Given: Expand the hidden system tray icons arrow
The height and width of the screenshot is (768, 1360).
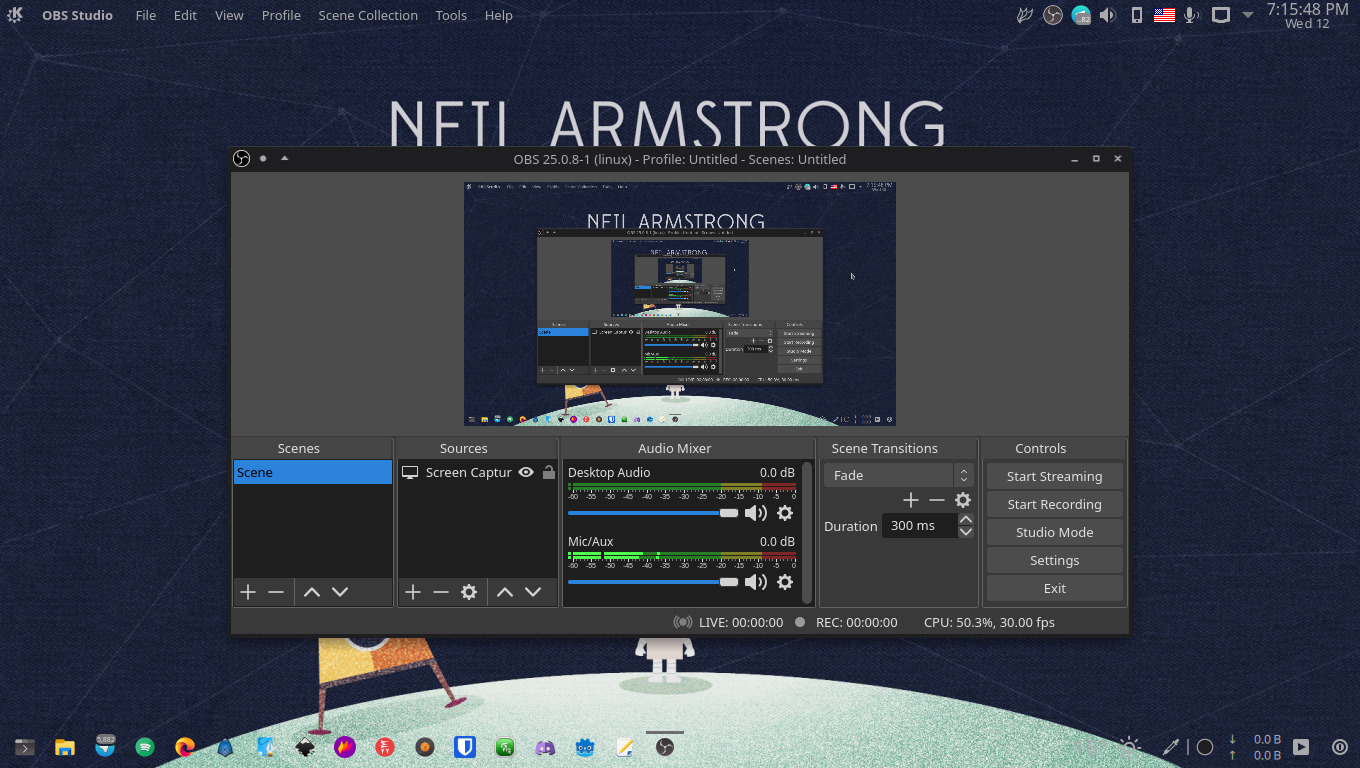Looking at the screenshot, I should click(1247, 15).
